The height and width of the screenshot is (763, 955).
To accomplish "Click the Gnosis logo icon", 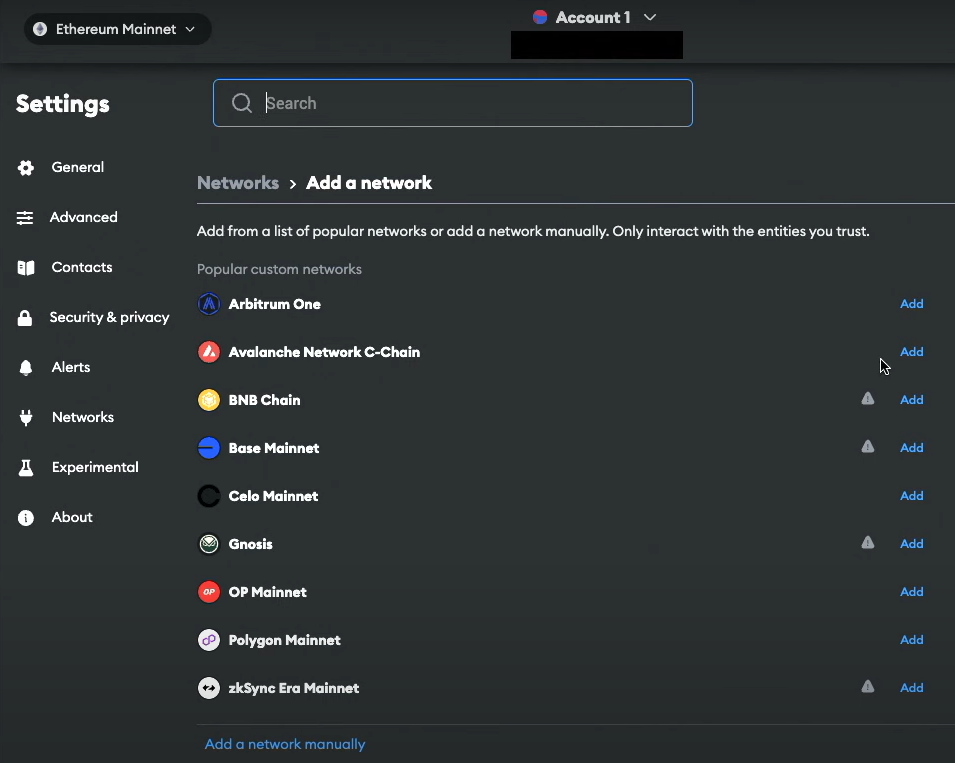I will (x=209, y=544).
